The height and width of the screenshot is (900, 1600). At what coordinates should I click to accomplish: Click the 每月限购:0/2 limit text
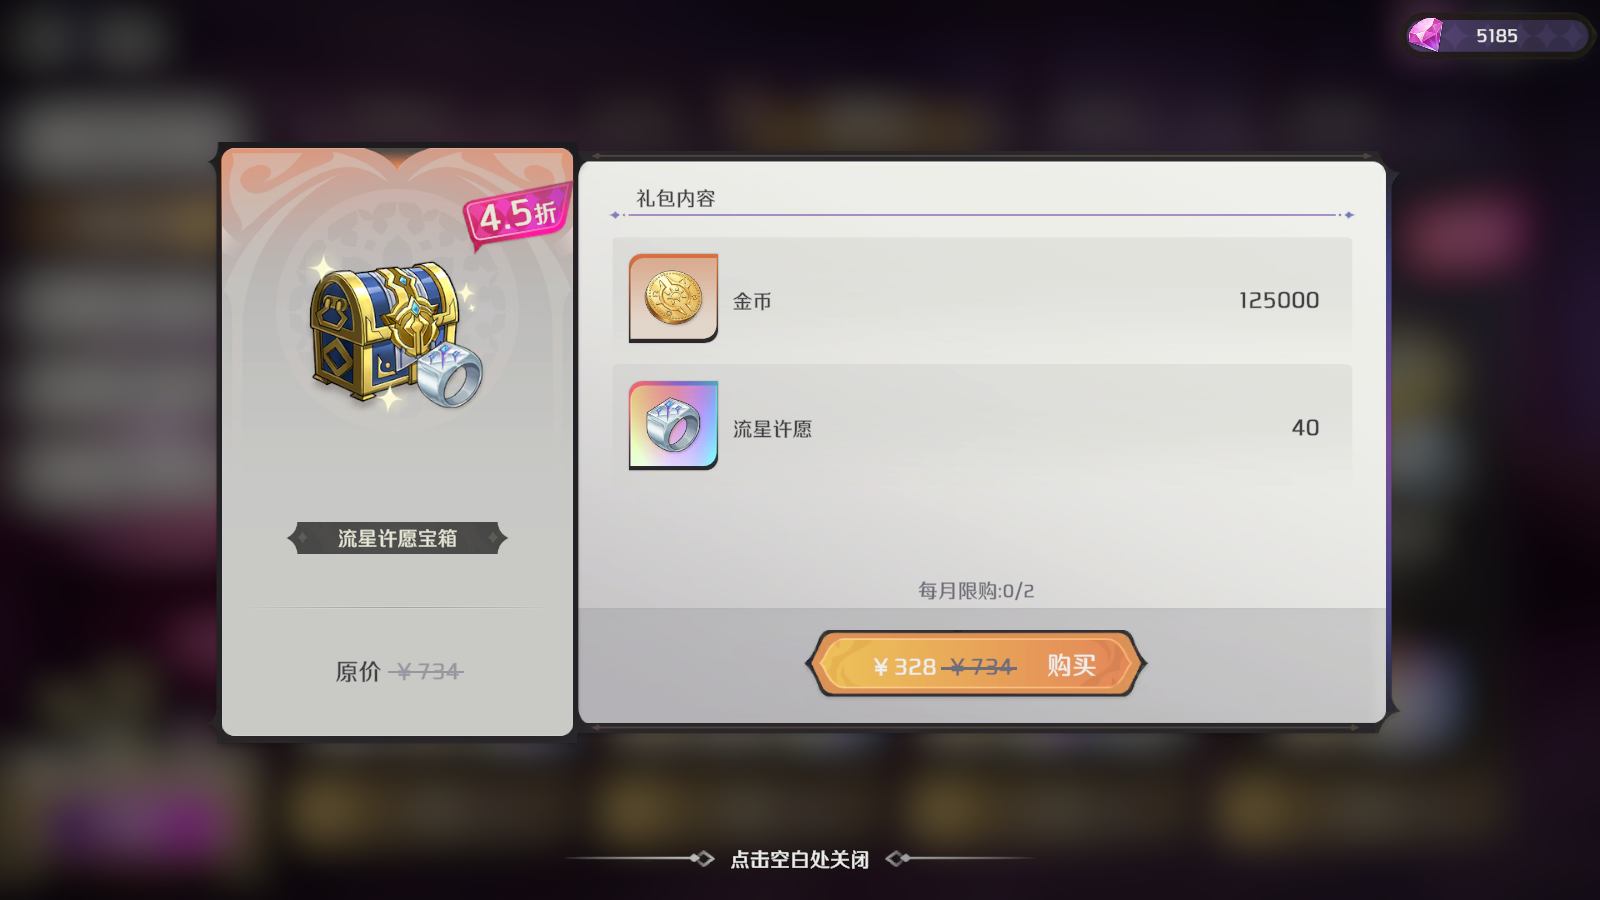point(976,591)
